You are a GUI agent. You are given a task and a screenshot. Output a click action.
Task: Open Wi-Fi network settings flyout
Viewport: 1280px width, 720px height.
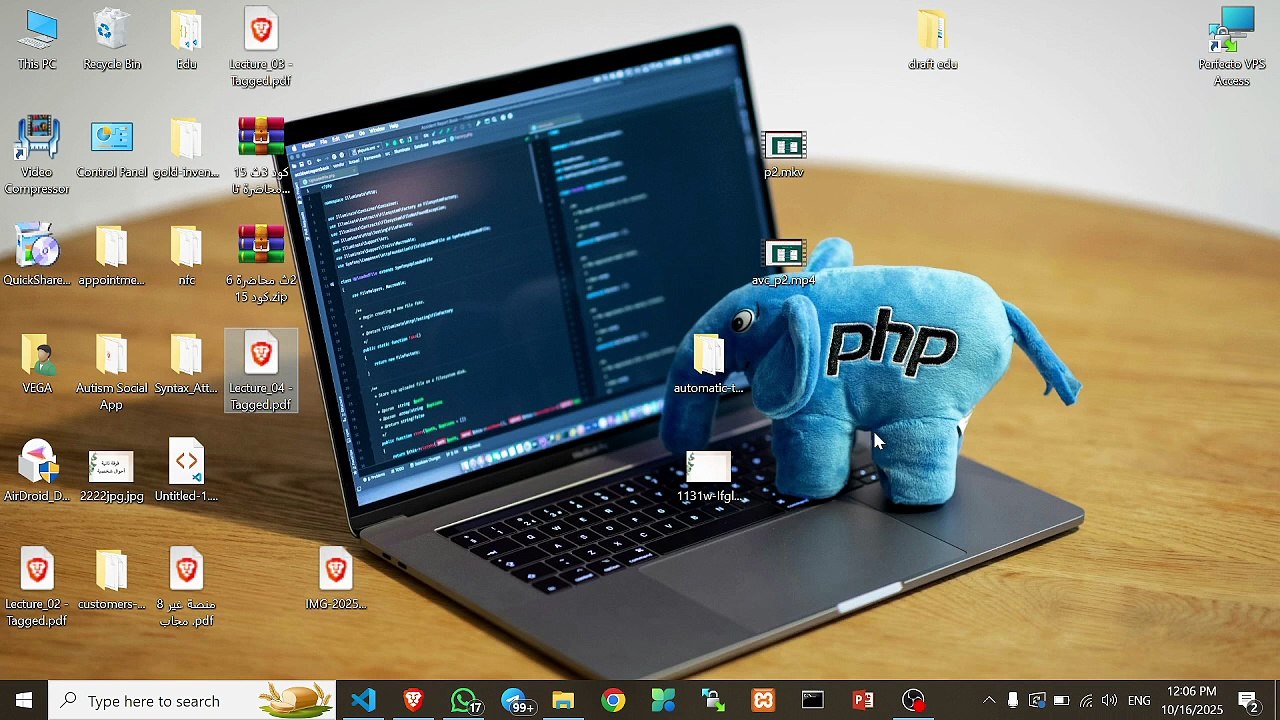click(x=1085, y=700)
